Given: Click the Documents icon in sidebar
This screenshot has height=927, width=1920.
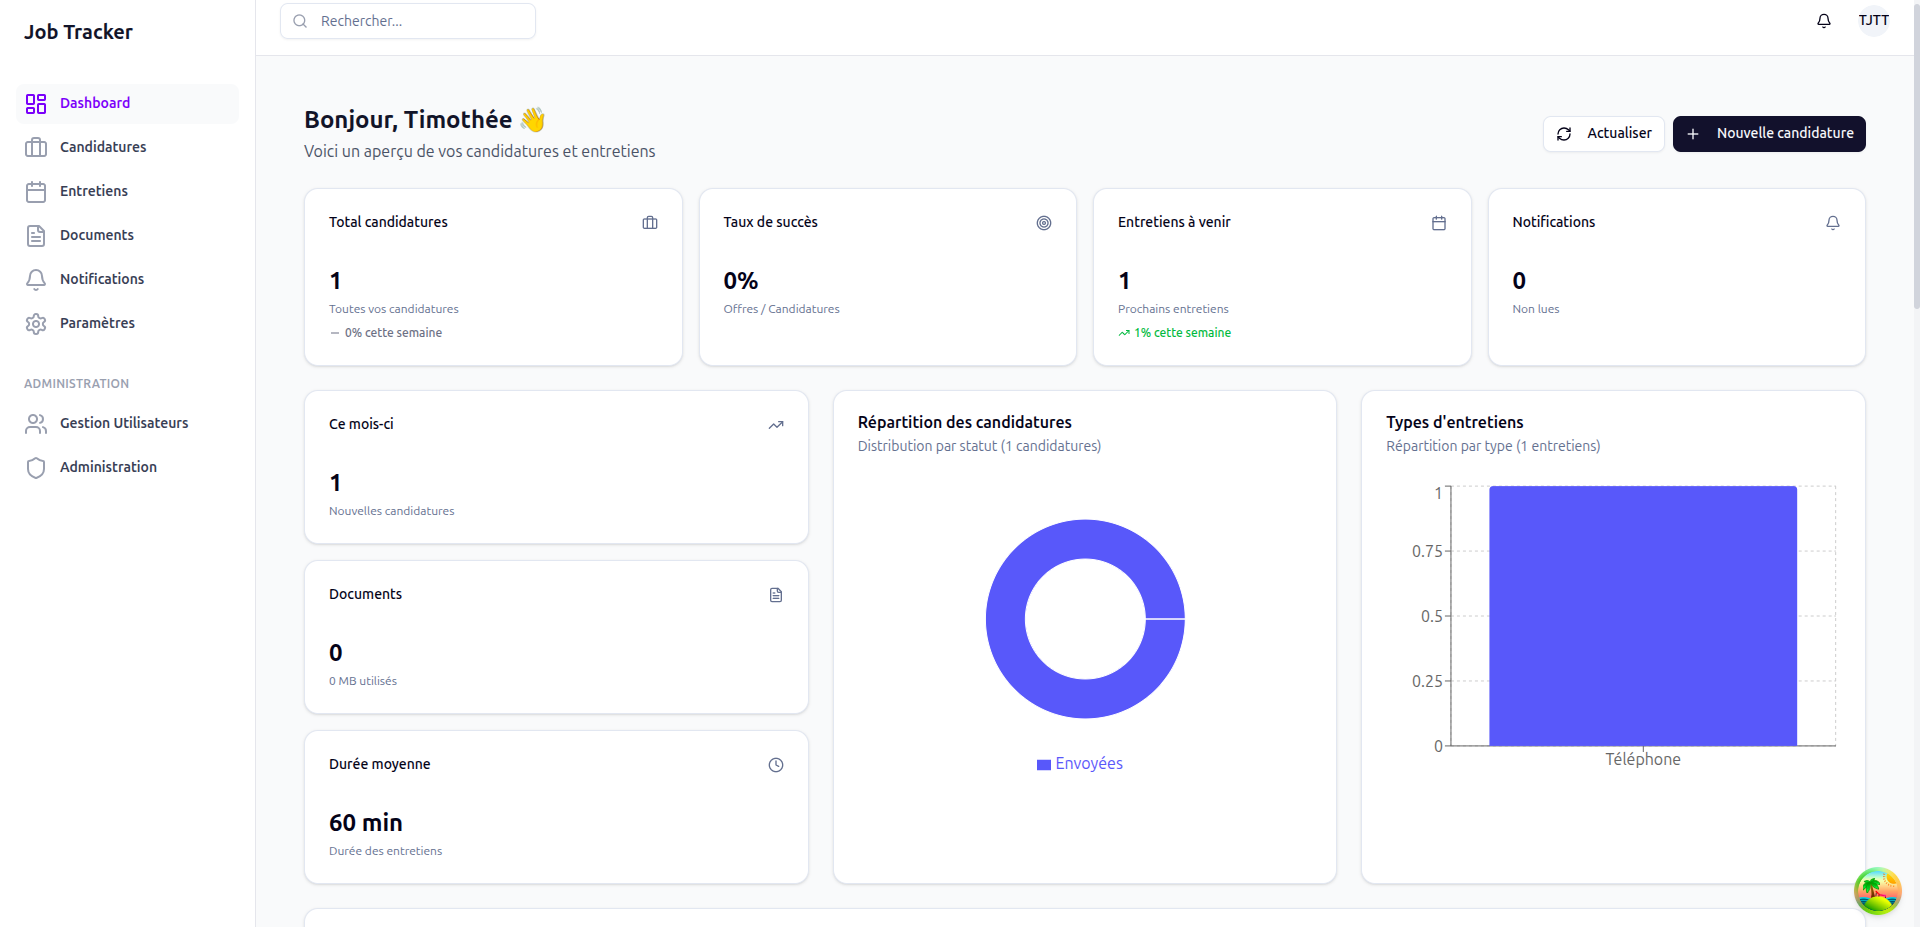Looking at the screenshot, I should [x=36, y=235].
